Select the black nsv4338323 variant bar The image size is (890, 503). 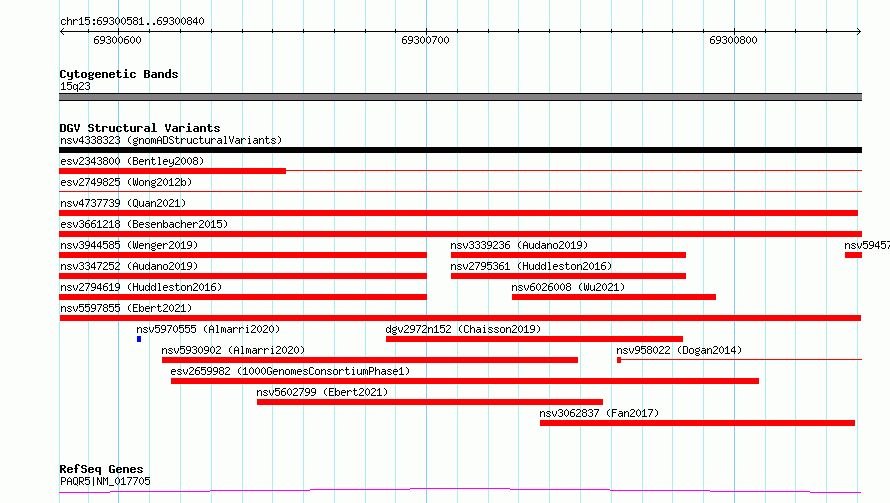tap(460, 150)
